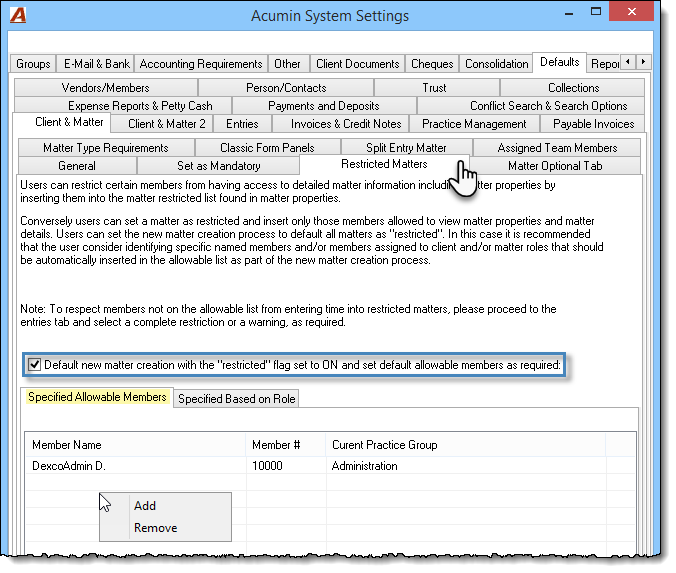
Task: Click the Administration practice group cell
Action: pyautogui.click(x=466, y=466)
